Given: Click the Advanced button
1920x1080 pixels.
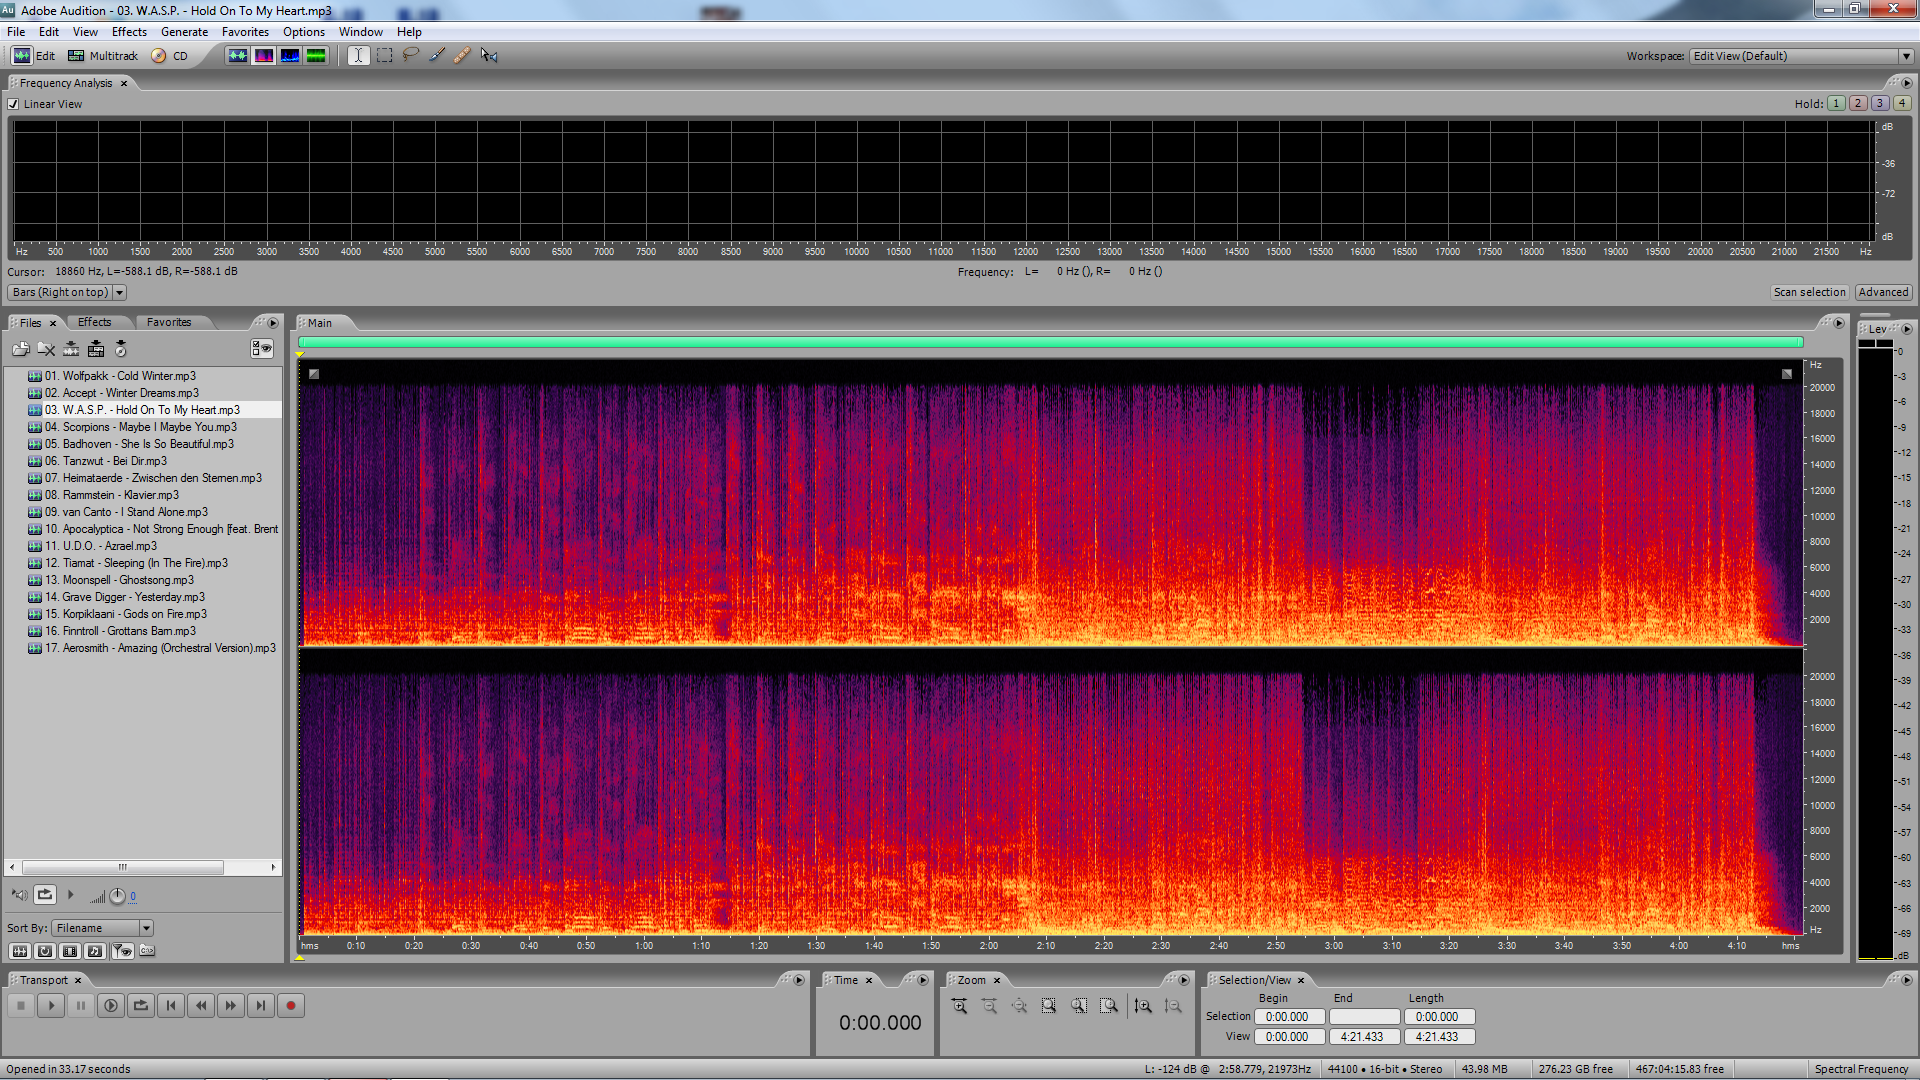Looking at the screenshot, I should [1883, 293].
